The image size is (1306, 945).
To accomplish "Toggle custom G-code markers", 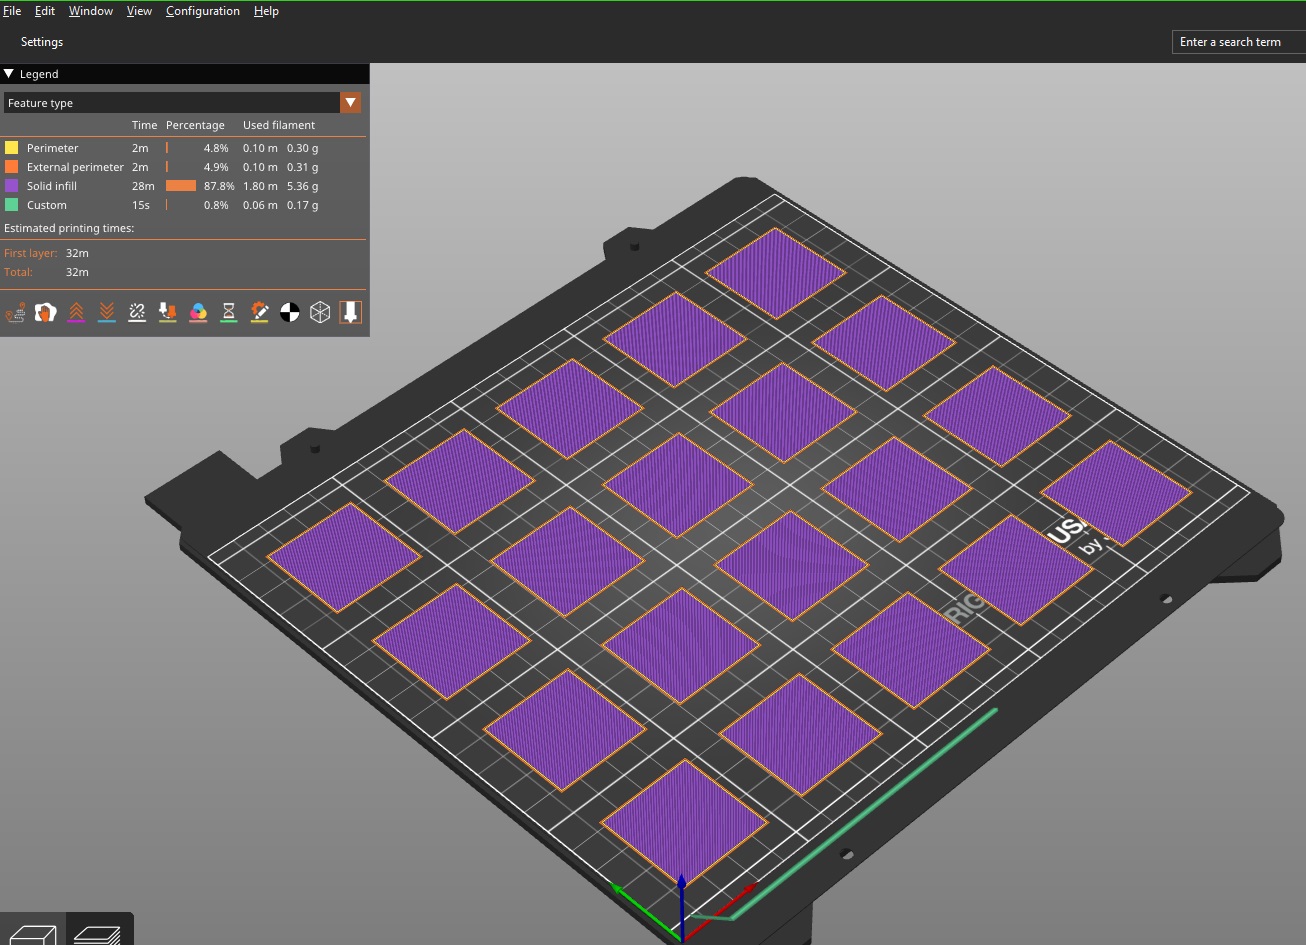I will tap(259, 312).
